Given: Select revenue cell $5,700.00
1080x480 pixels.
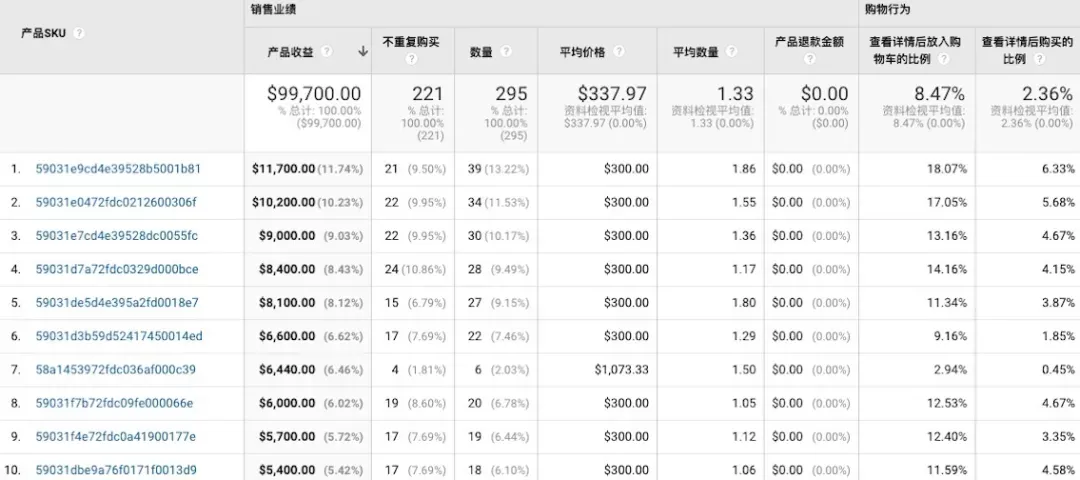Looking at the screenshot, I should tap(287, 437).
